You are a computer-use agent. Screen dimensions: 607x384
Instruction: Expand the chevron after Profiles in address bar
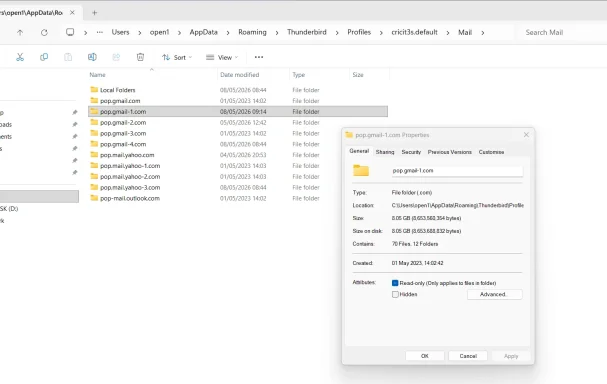click(381, 33)
